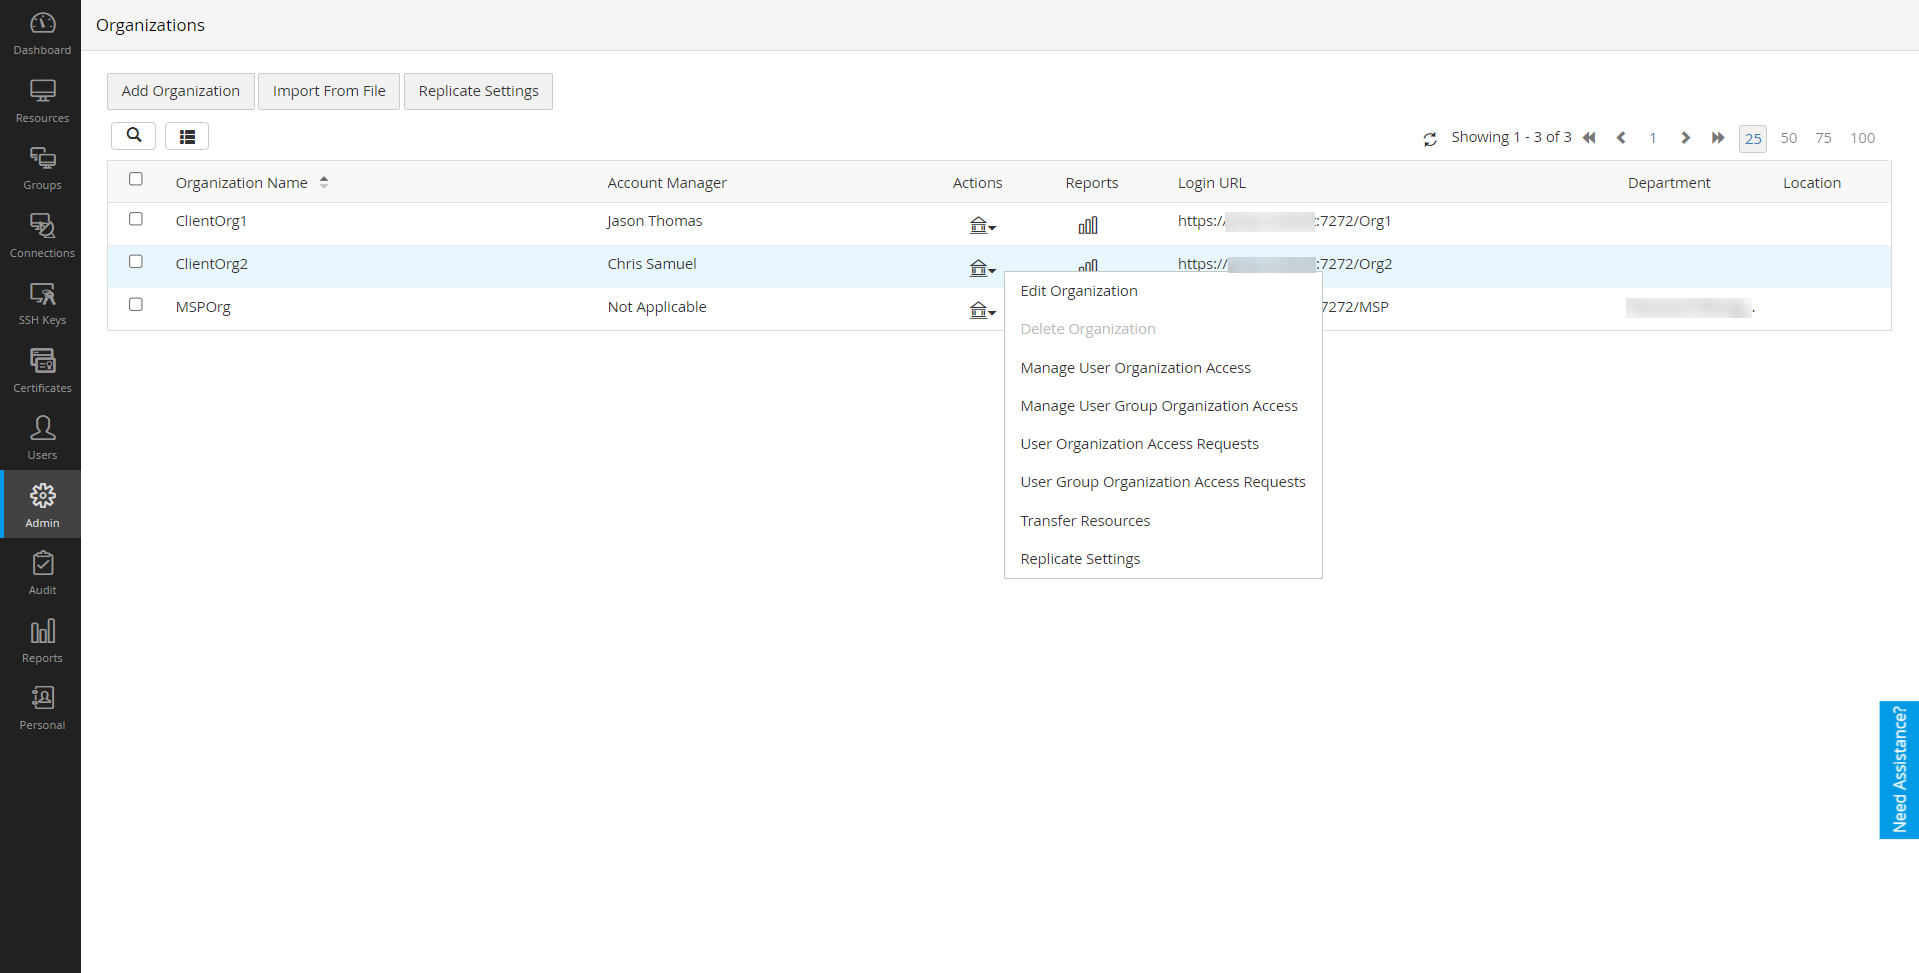1919x973 pixels.
Task: Go to Certificates in the sidebar
Action: (x=42, y=370)
